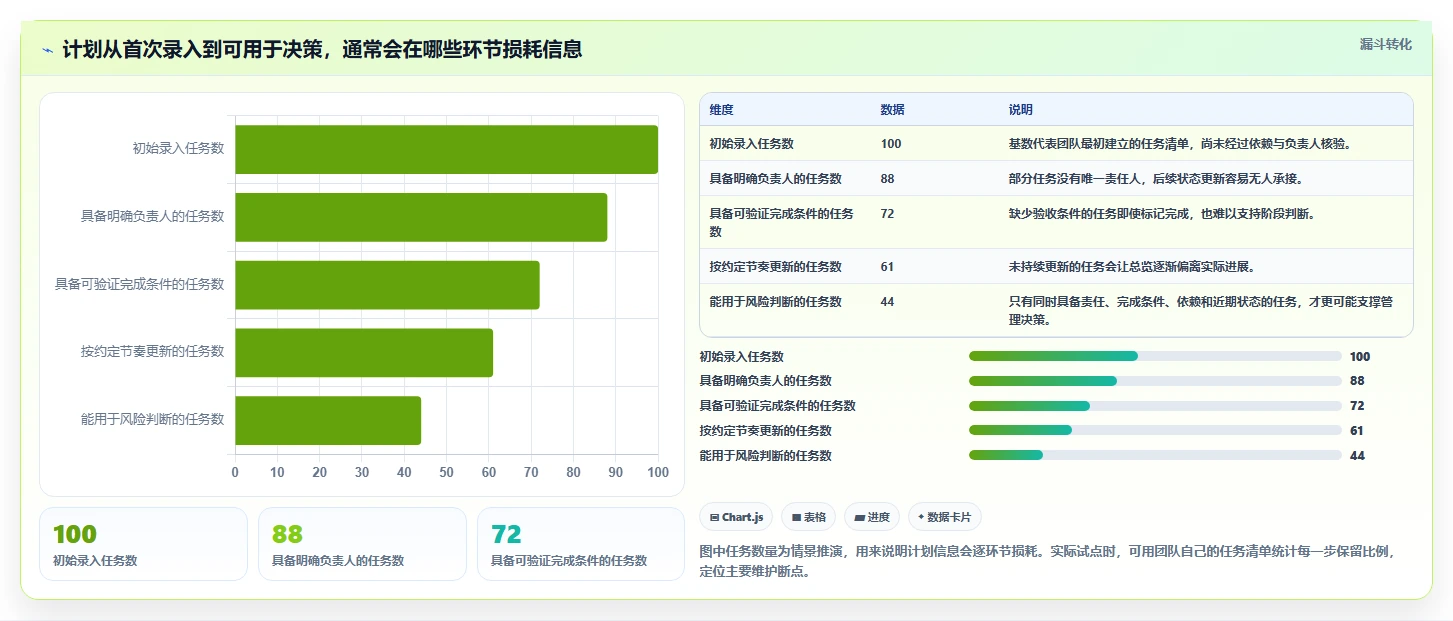The width and height of the screenshot is (1453, 621).
Task: Click the progress bar for 具备可验证完成条件的任务数
Action: pos(1155,406)
